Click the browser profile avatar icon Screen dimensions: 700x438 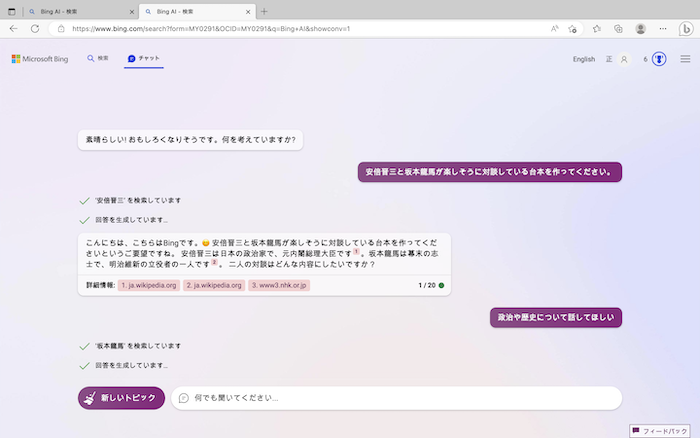(x=640, y=29)
